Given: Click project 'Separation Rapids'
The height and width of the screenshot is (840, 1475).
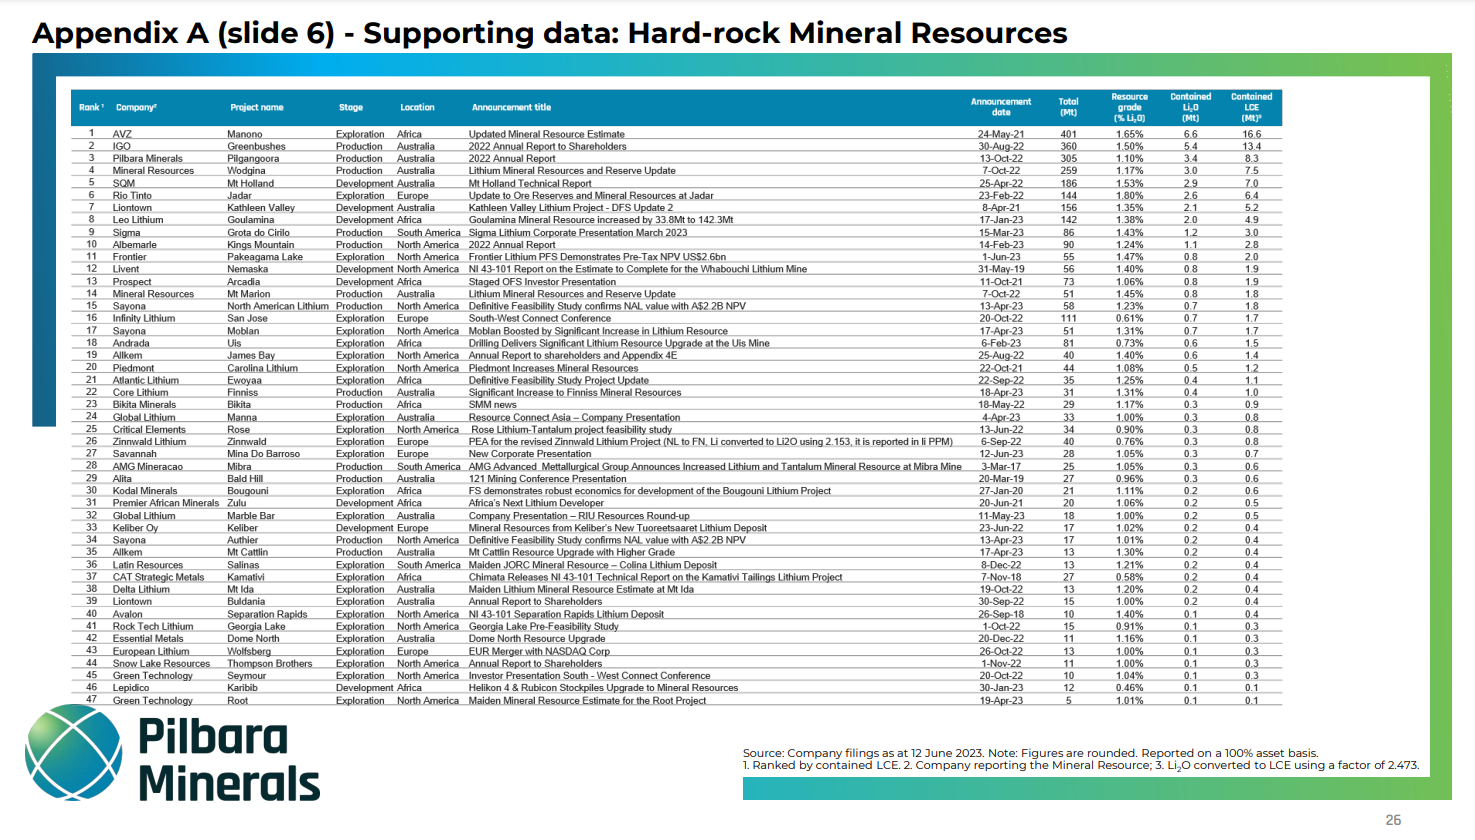Looking at the screenshot, I should click(x=267, y=614).
